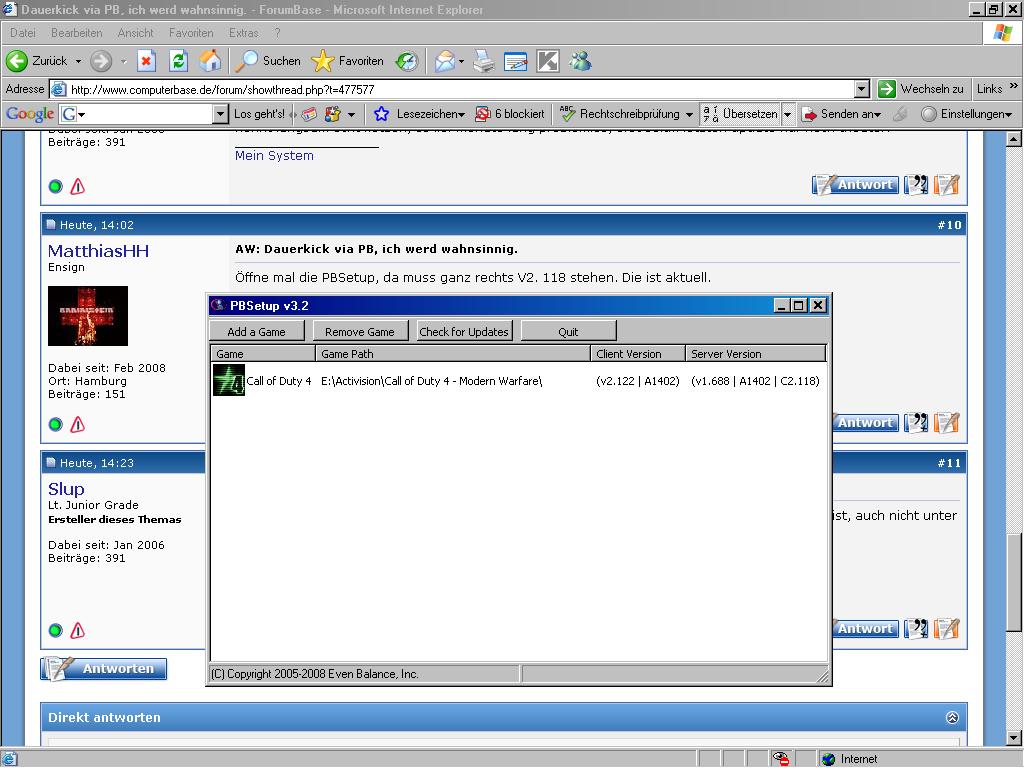
Task: Click Quit in PBSetup window
Action: (x=568, y=331)
